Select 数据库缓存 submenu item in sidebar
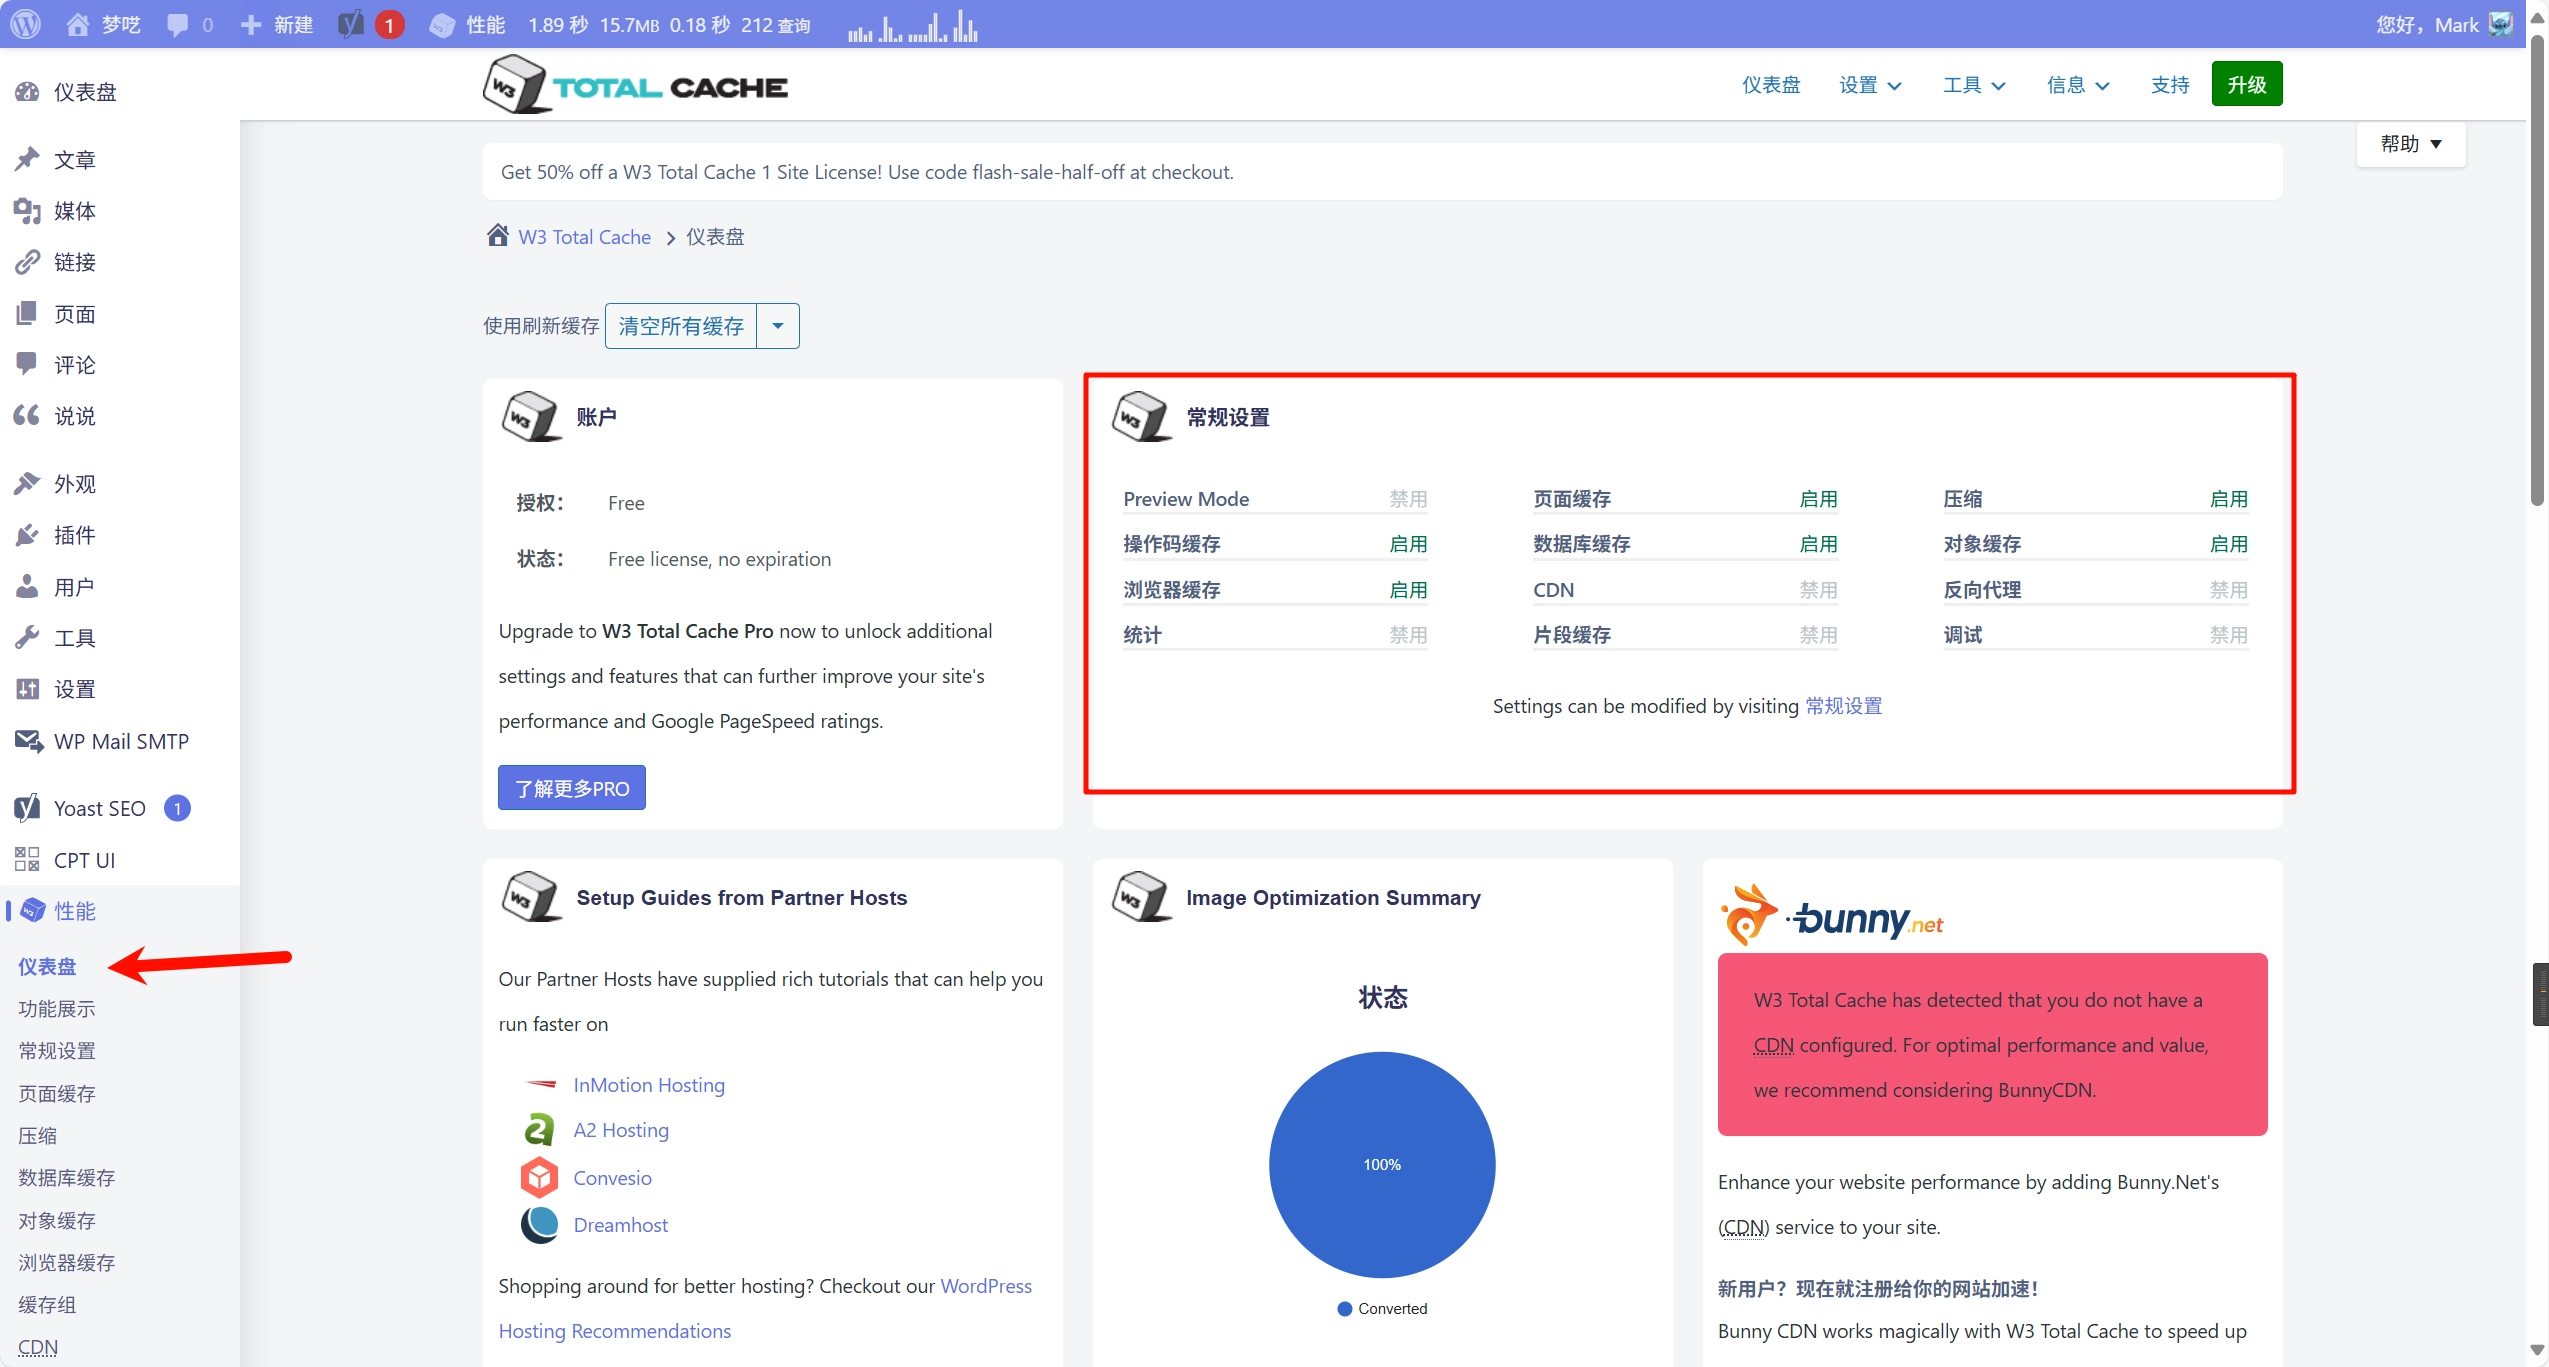The width and height of the screenshot is (2549, 1367). [67, 1178]
